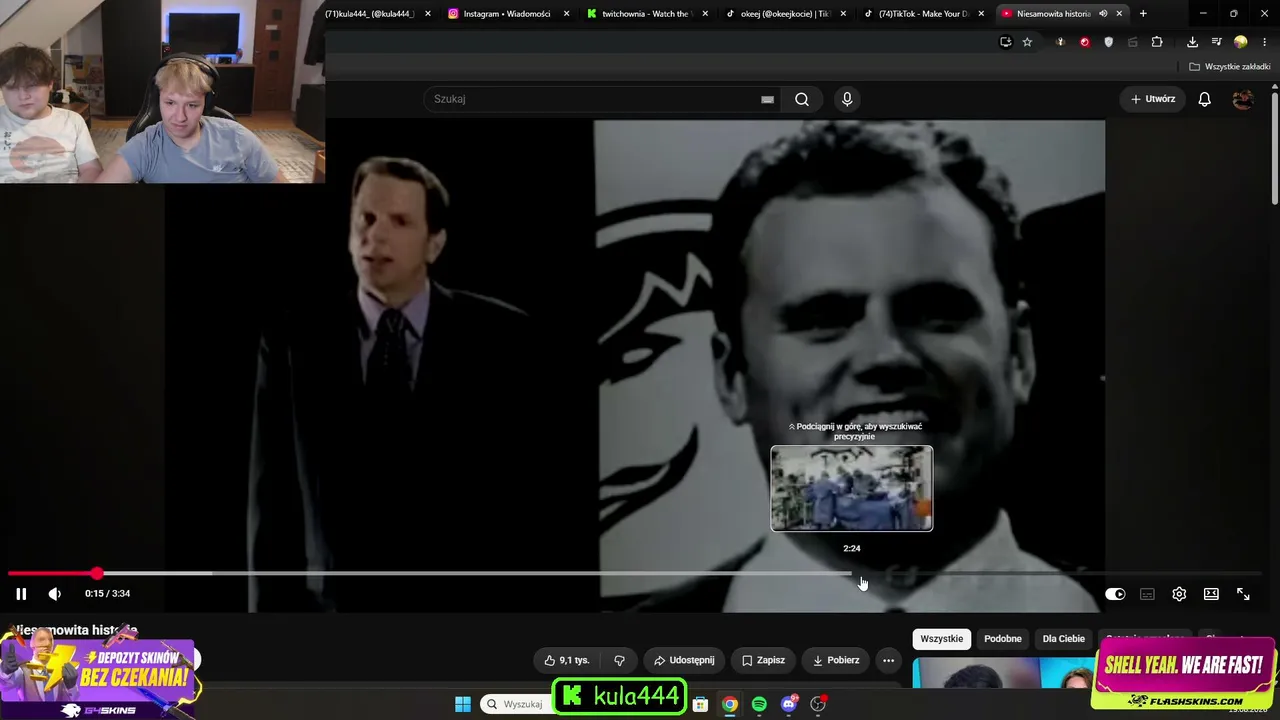
Task: Open Spotify from the taskbar
Action: [x=759, y=704]
